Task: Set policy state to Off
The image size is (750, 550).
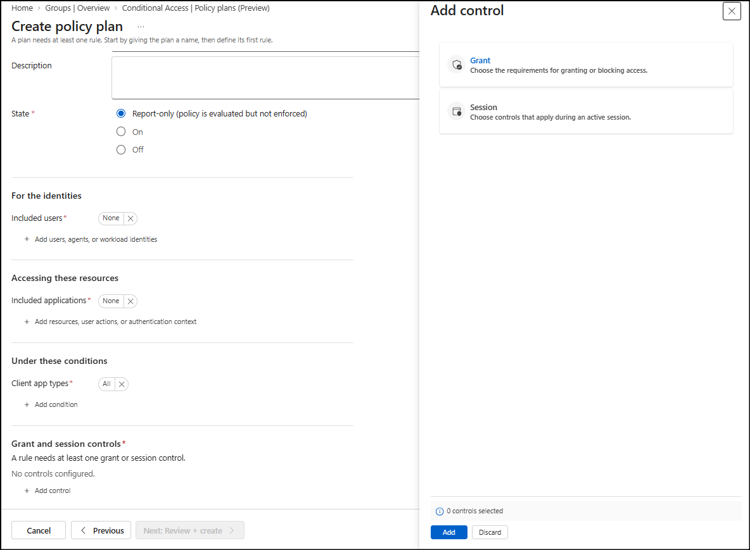Action: point(121,150)
